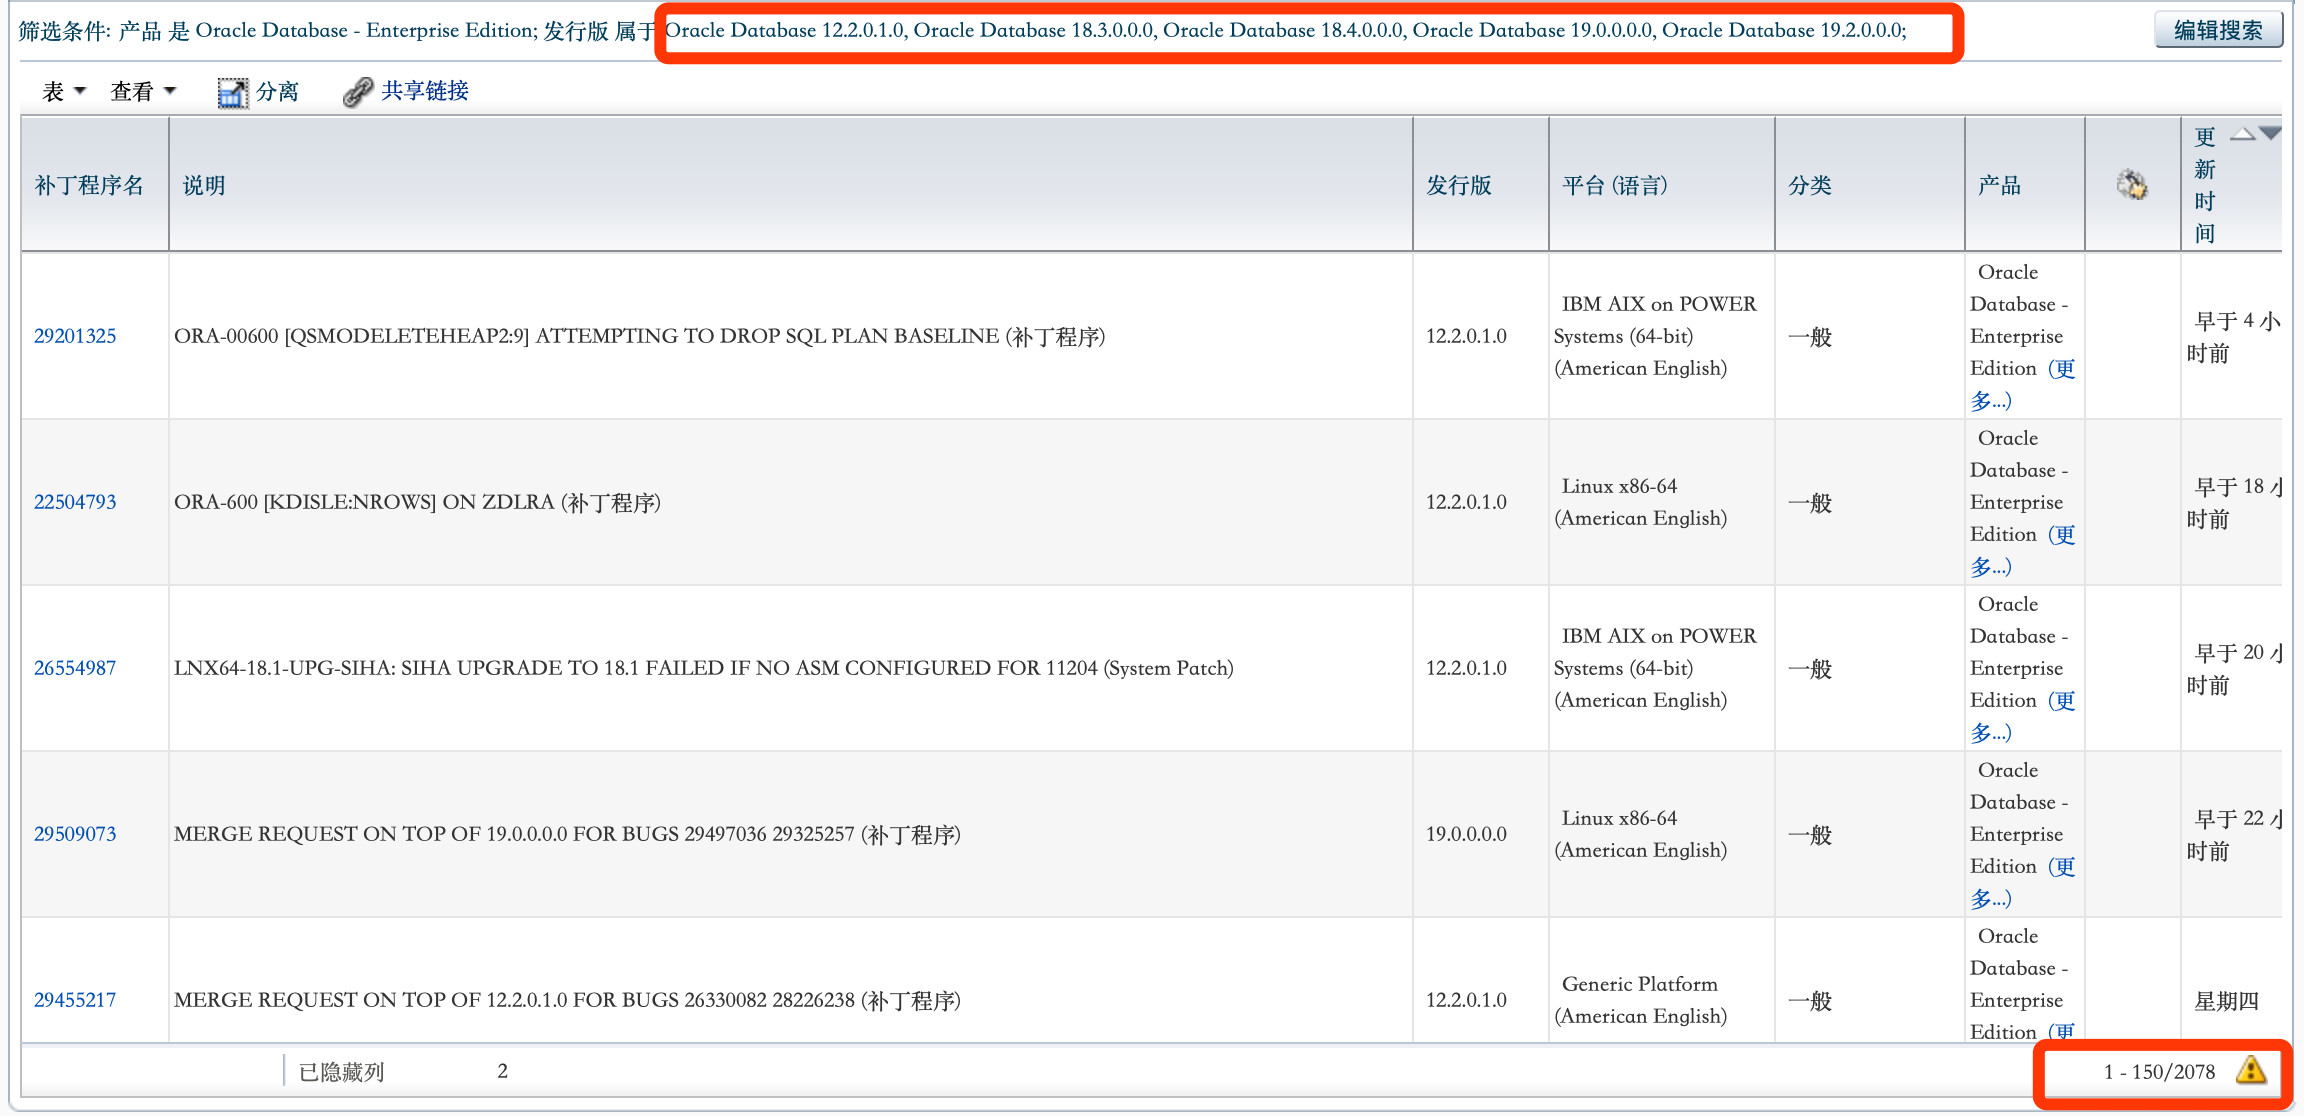Sort 更新时间 column descending using the down arrow

click(2270, 133)
